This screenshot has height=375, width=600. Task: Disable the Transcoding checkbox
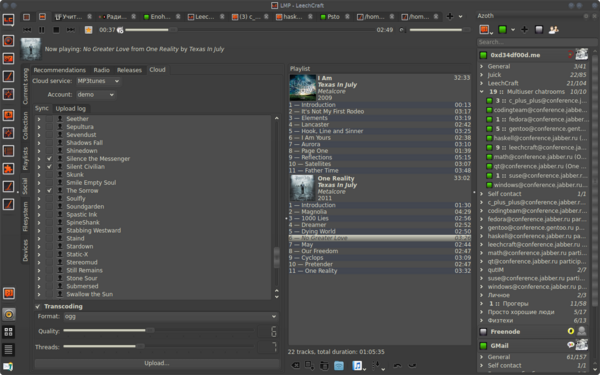(38, 307)
